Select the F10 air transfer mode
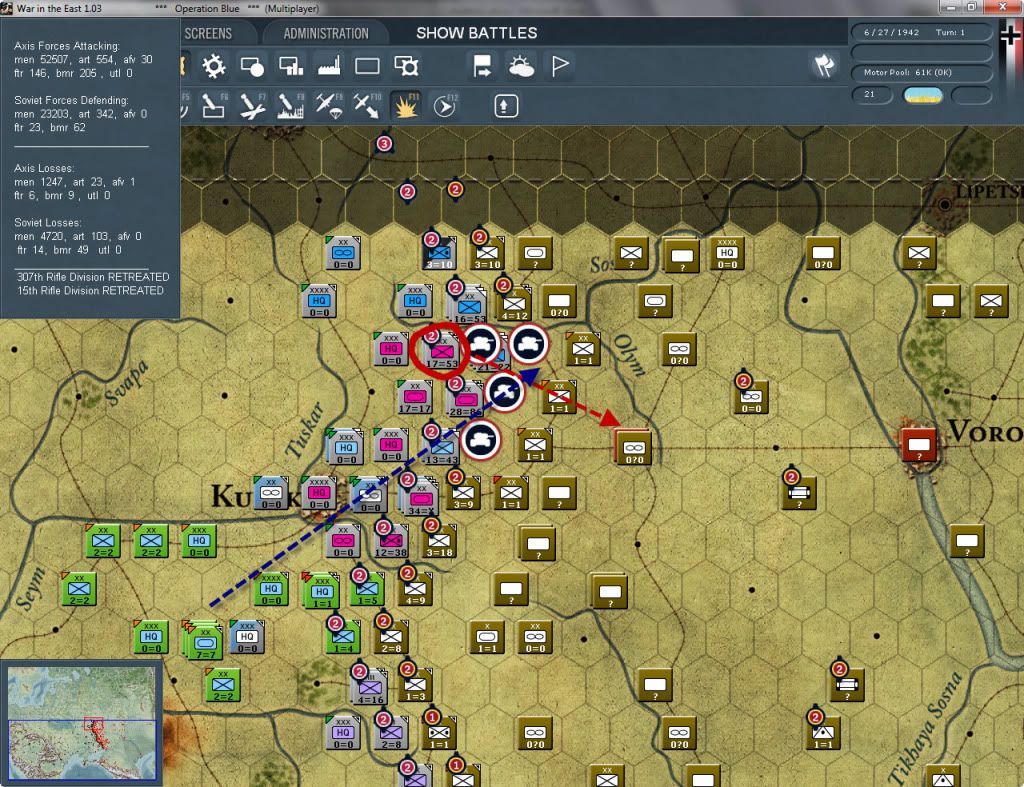Screen dimensions: 1024x787 point(367,106)
